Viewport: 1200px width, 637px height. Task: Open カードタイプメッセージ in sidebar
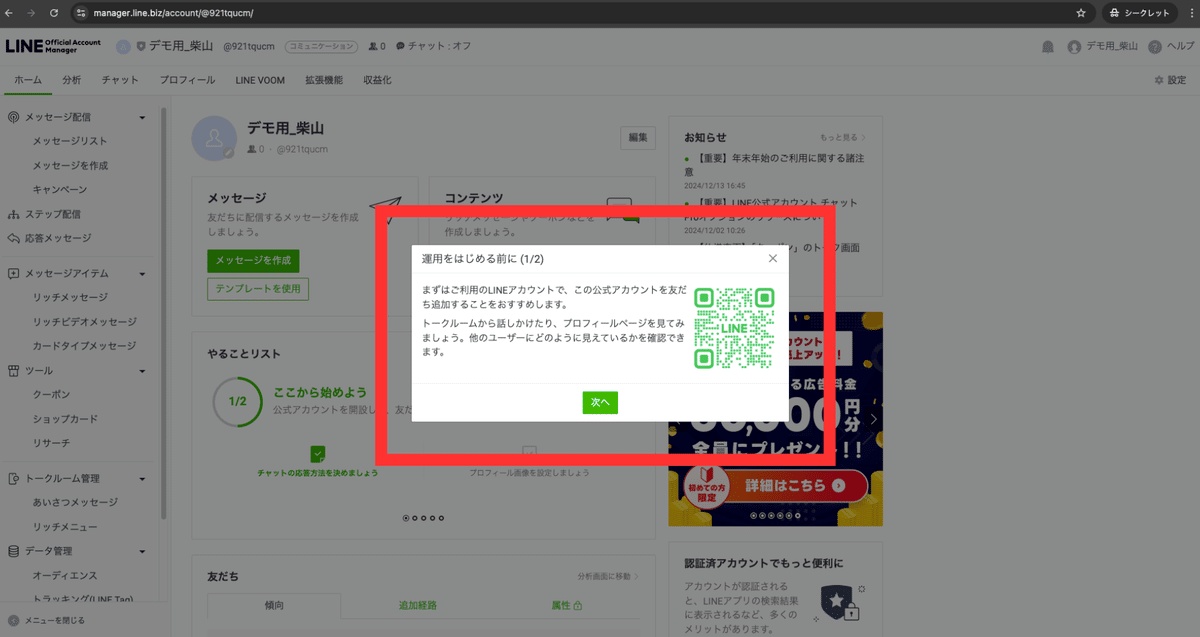point(84,346)
